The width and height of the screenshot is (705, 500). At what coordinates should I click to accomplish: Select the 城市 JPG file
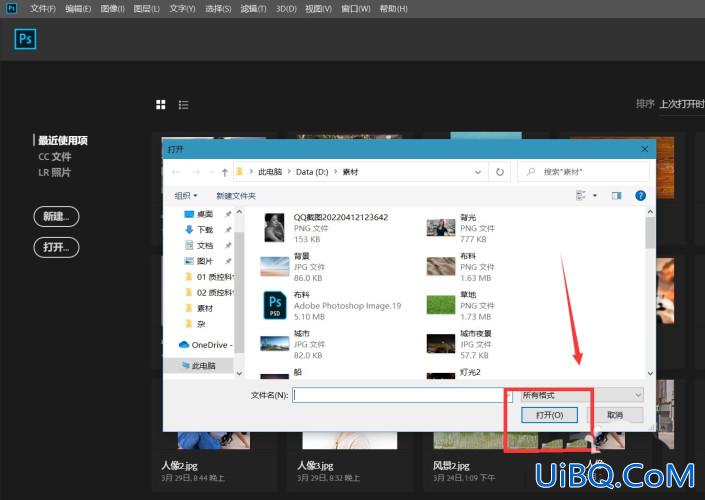pyautogui.click(x=292, y=344)
